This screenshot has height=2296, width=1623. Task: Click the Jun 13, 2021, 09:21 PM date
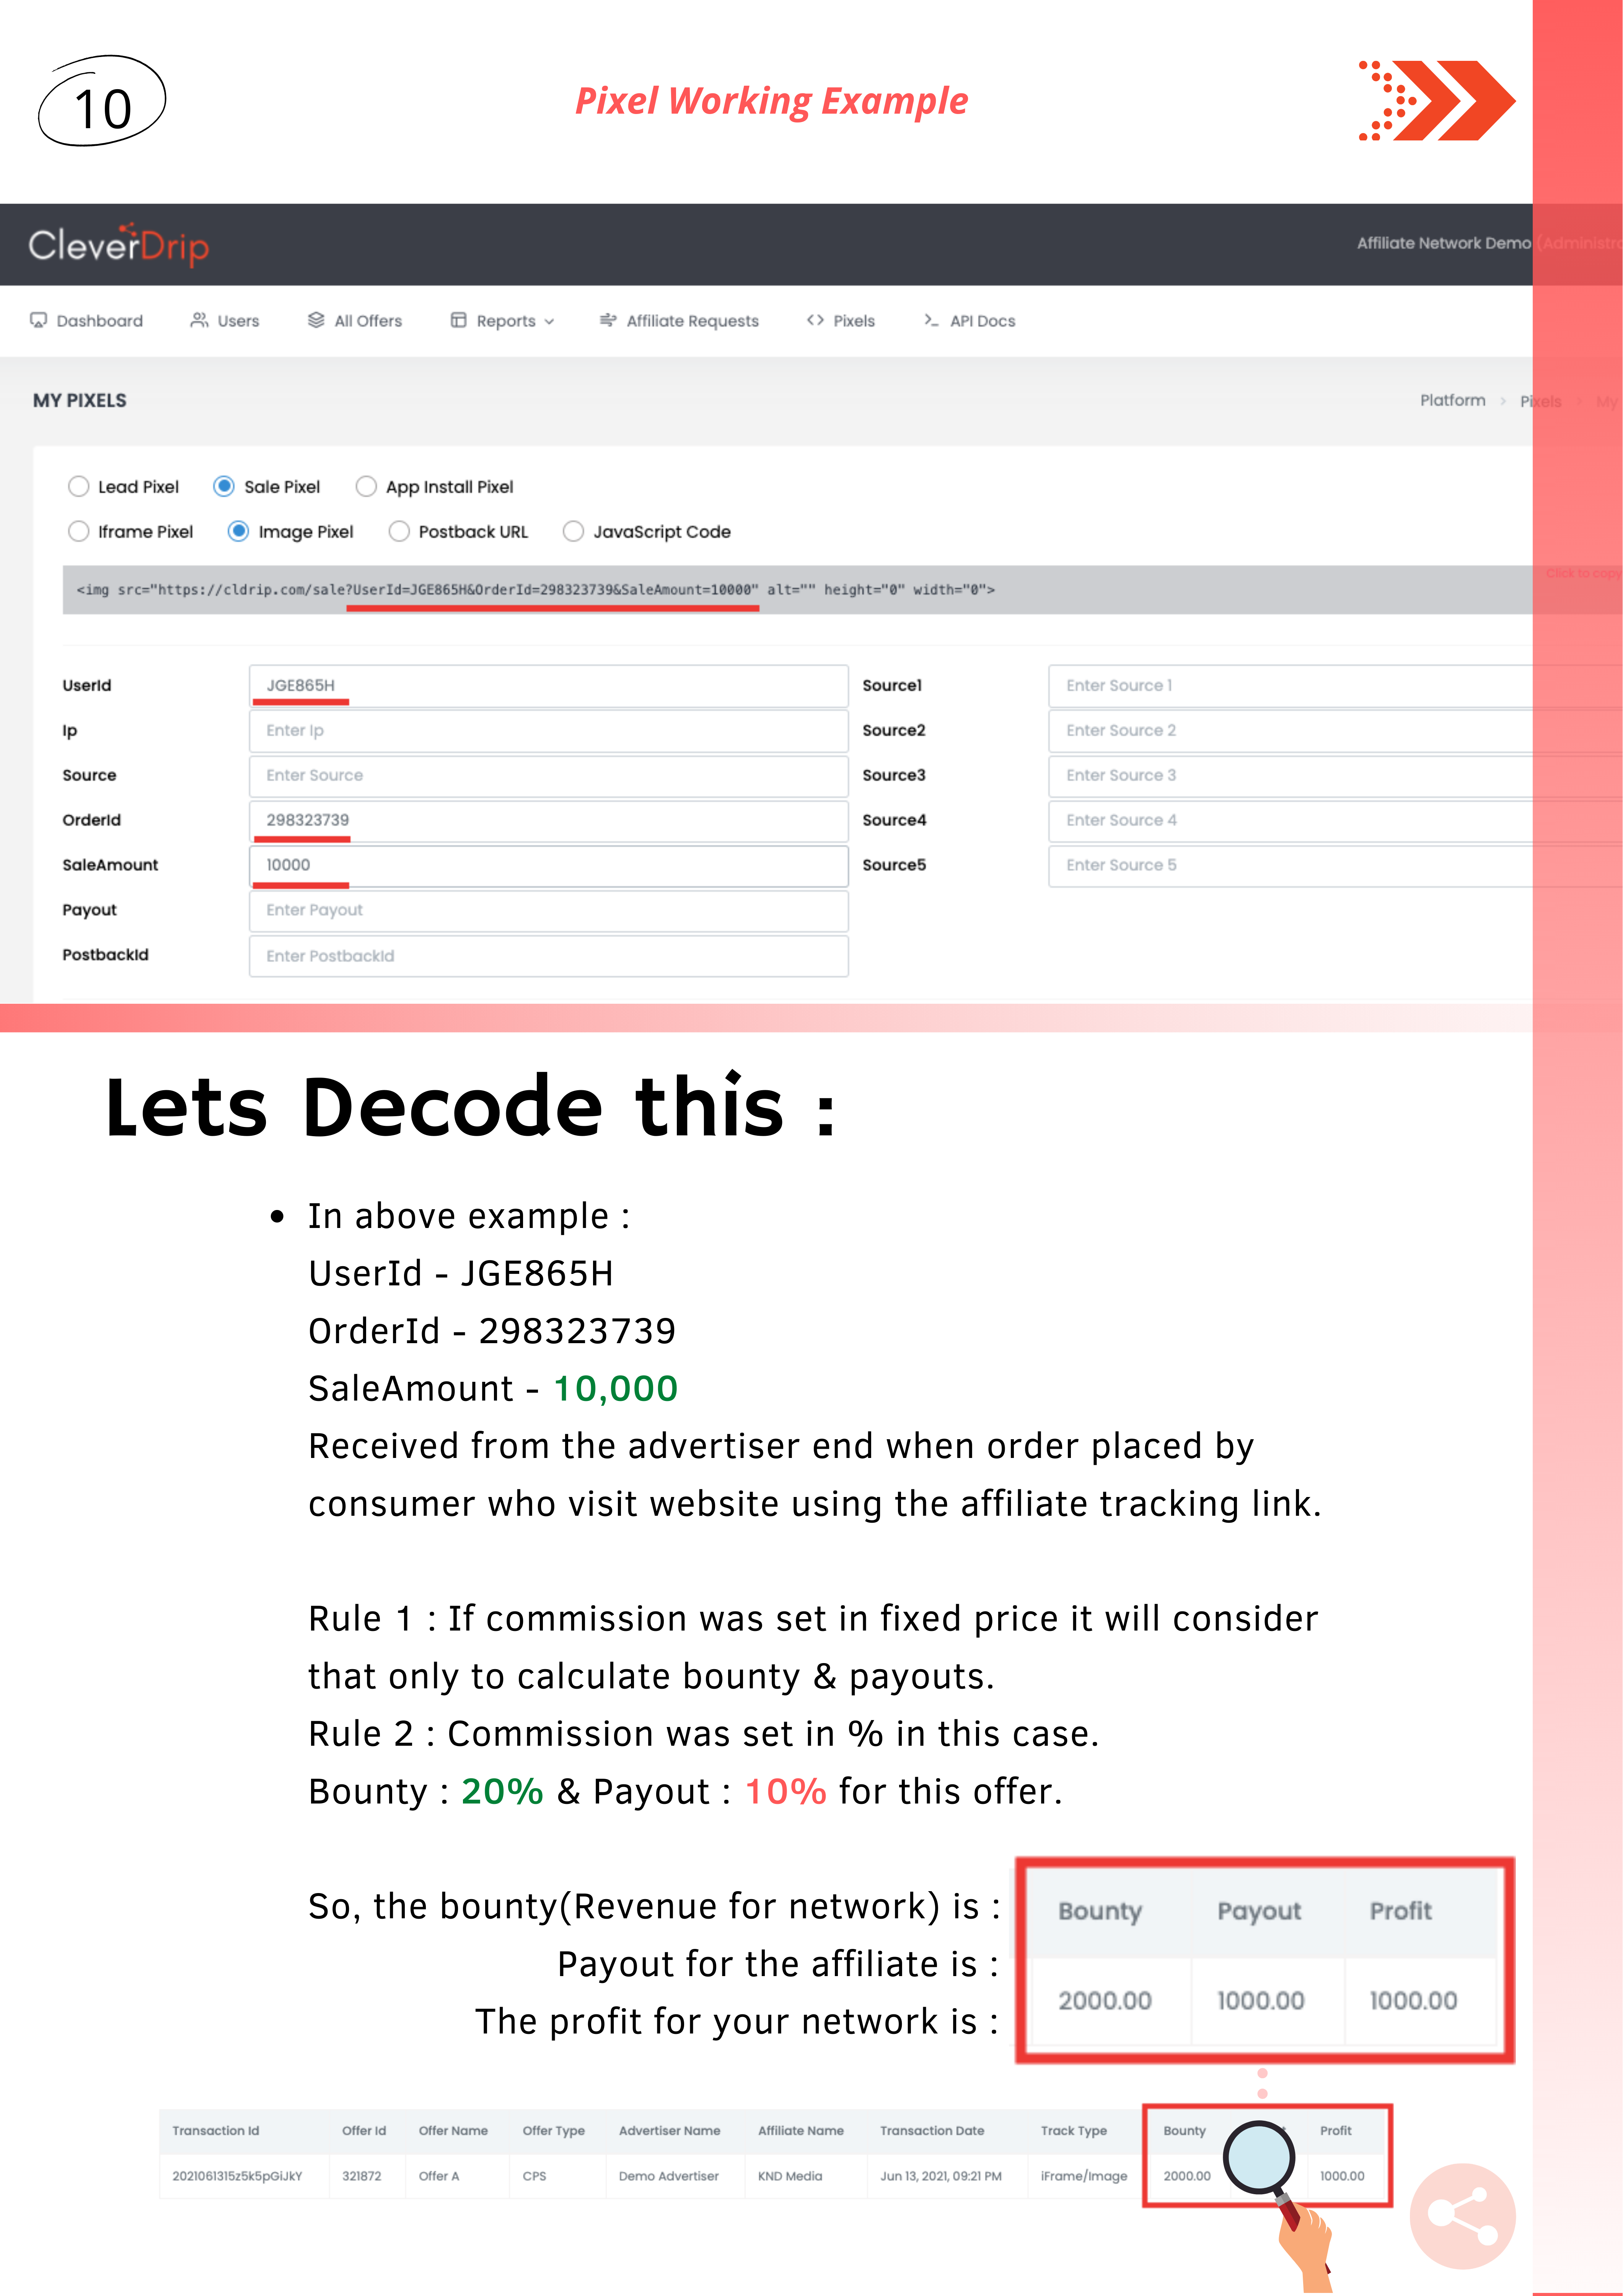pyautogui.click(x=941, y=2176)
